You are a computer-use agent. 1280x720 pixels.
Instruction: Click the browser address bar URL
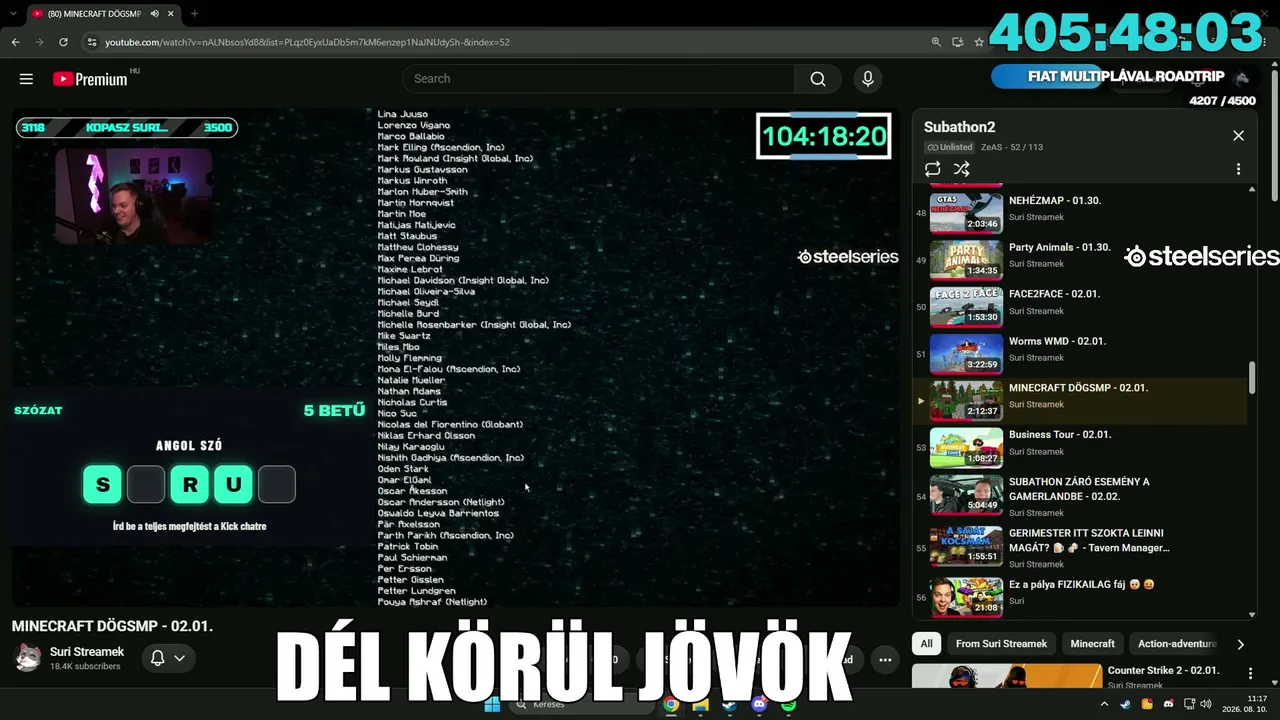[x=307, y=42]
